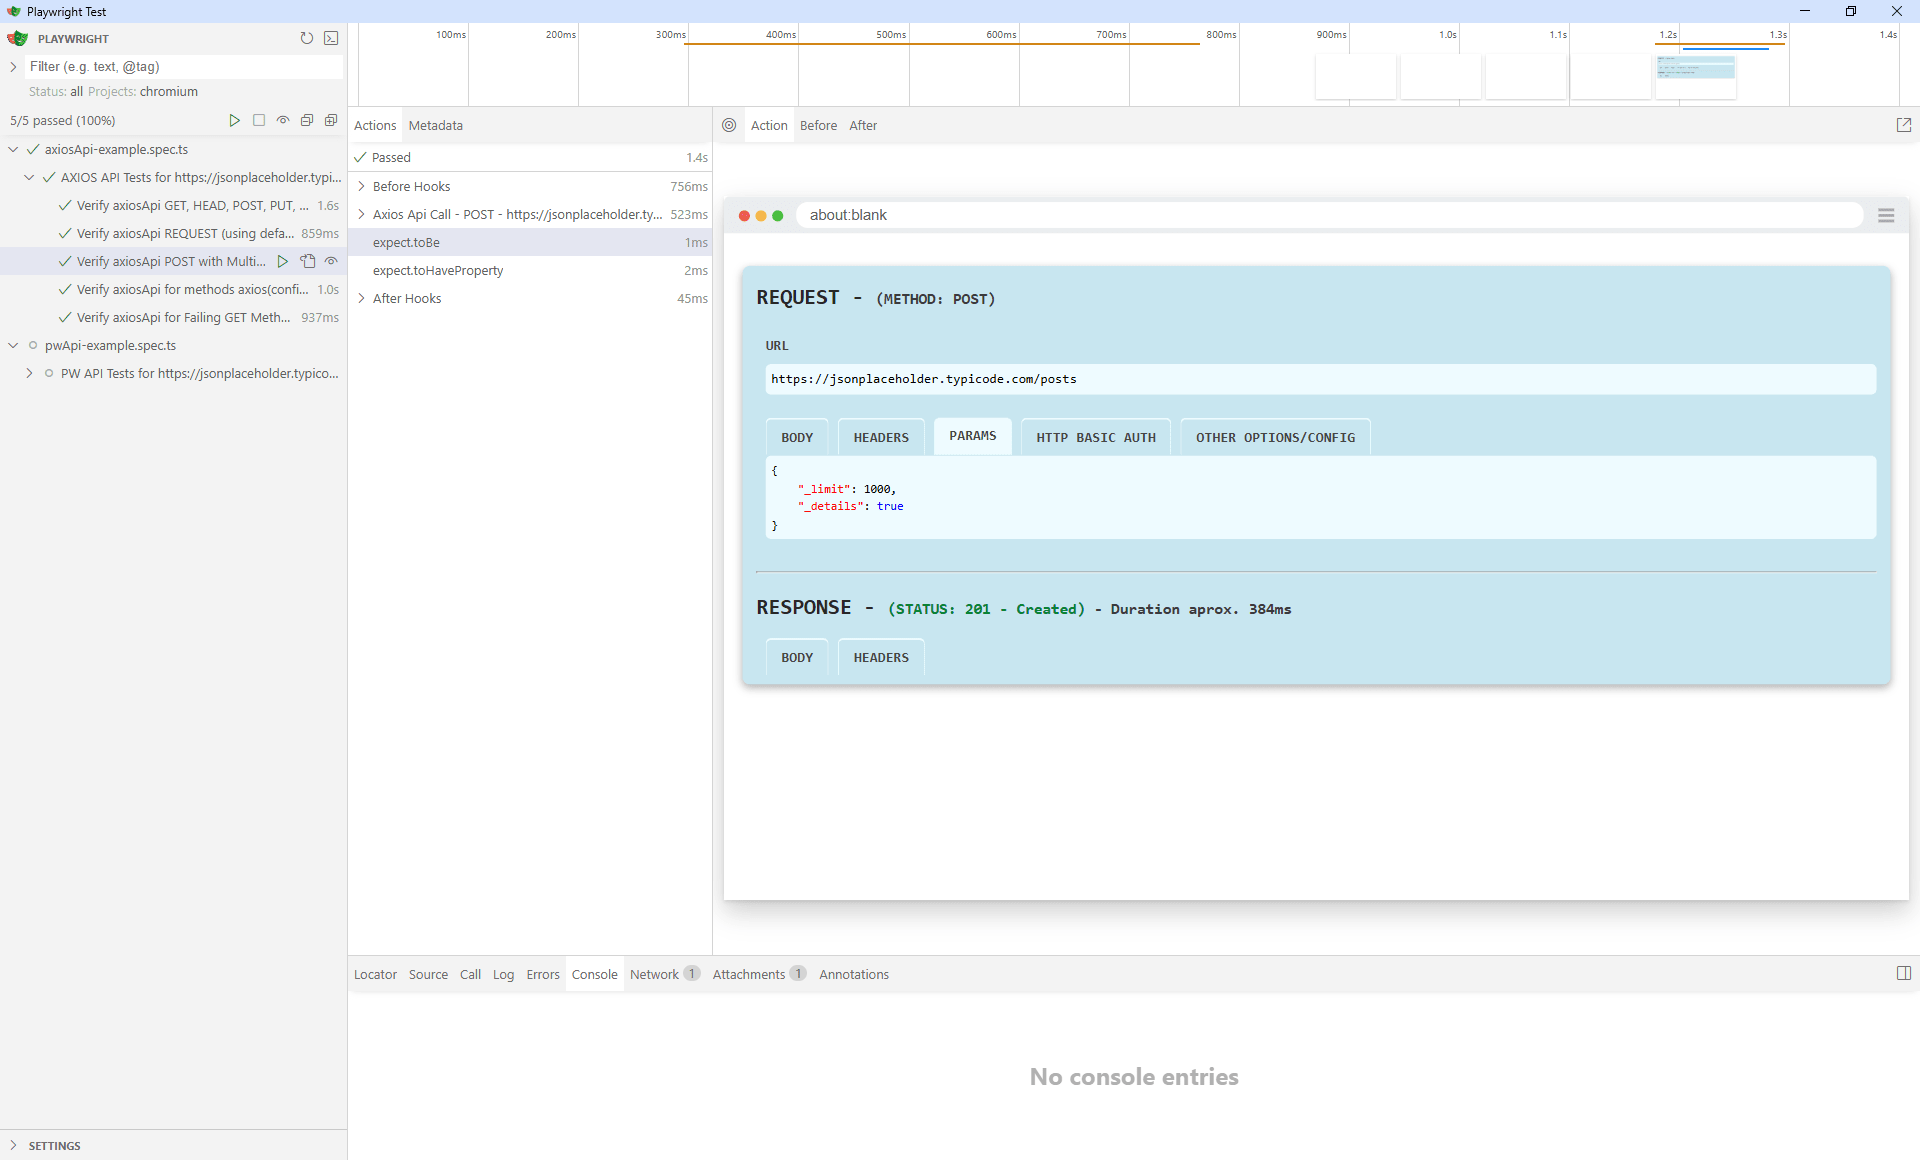Stop test execution using the square icon
The image size is (1920, 1160).
click(x=259, y=120)
